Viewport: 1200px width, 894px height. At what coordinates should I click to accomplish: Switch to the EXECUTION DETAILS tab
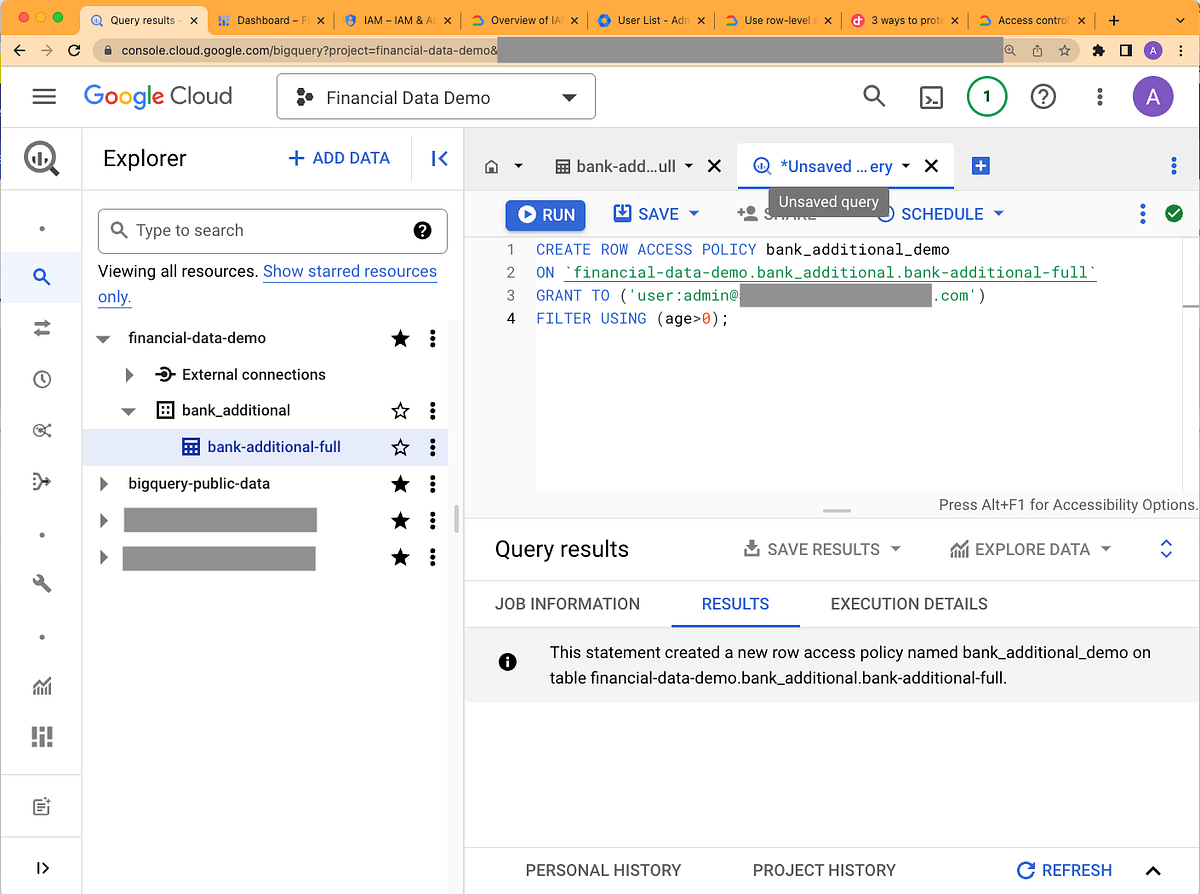click(x=908, y=604)
